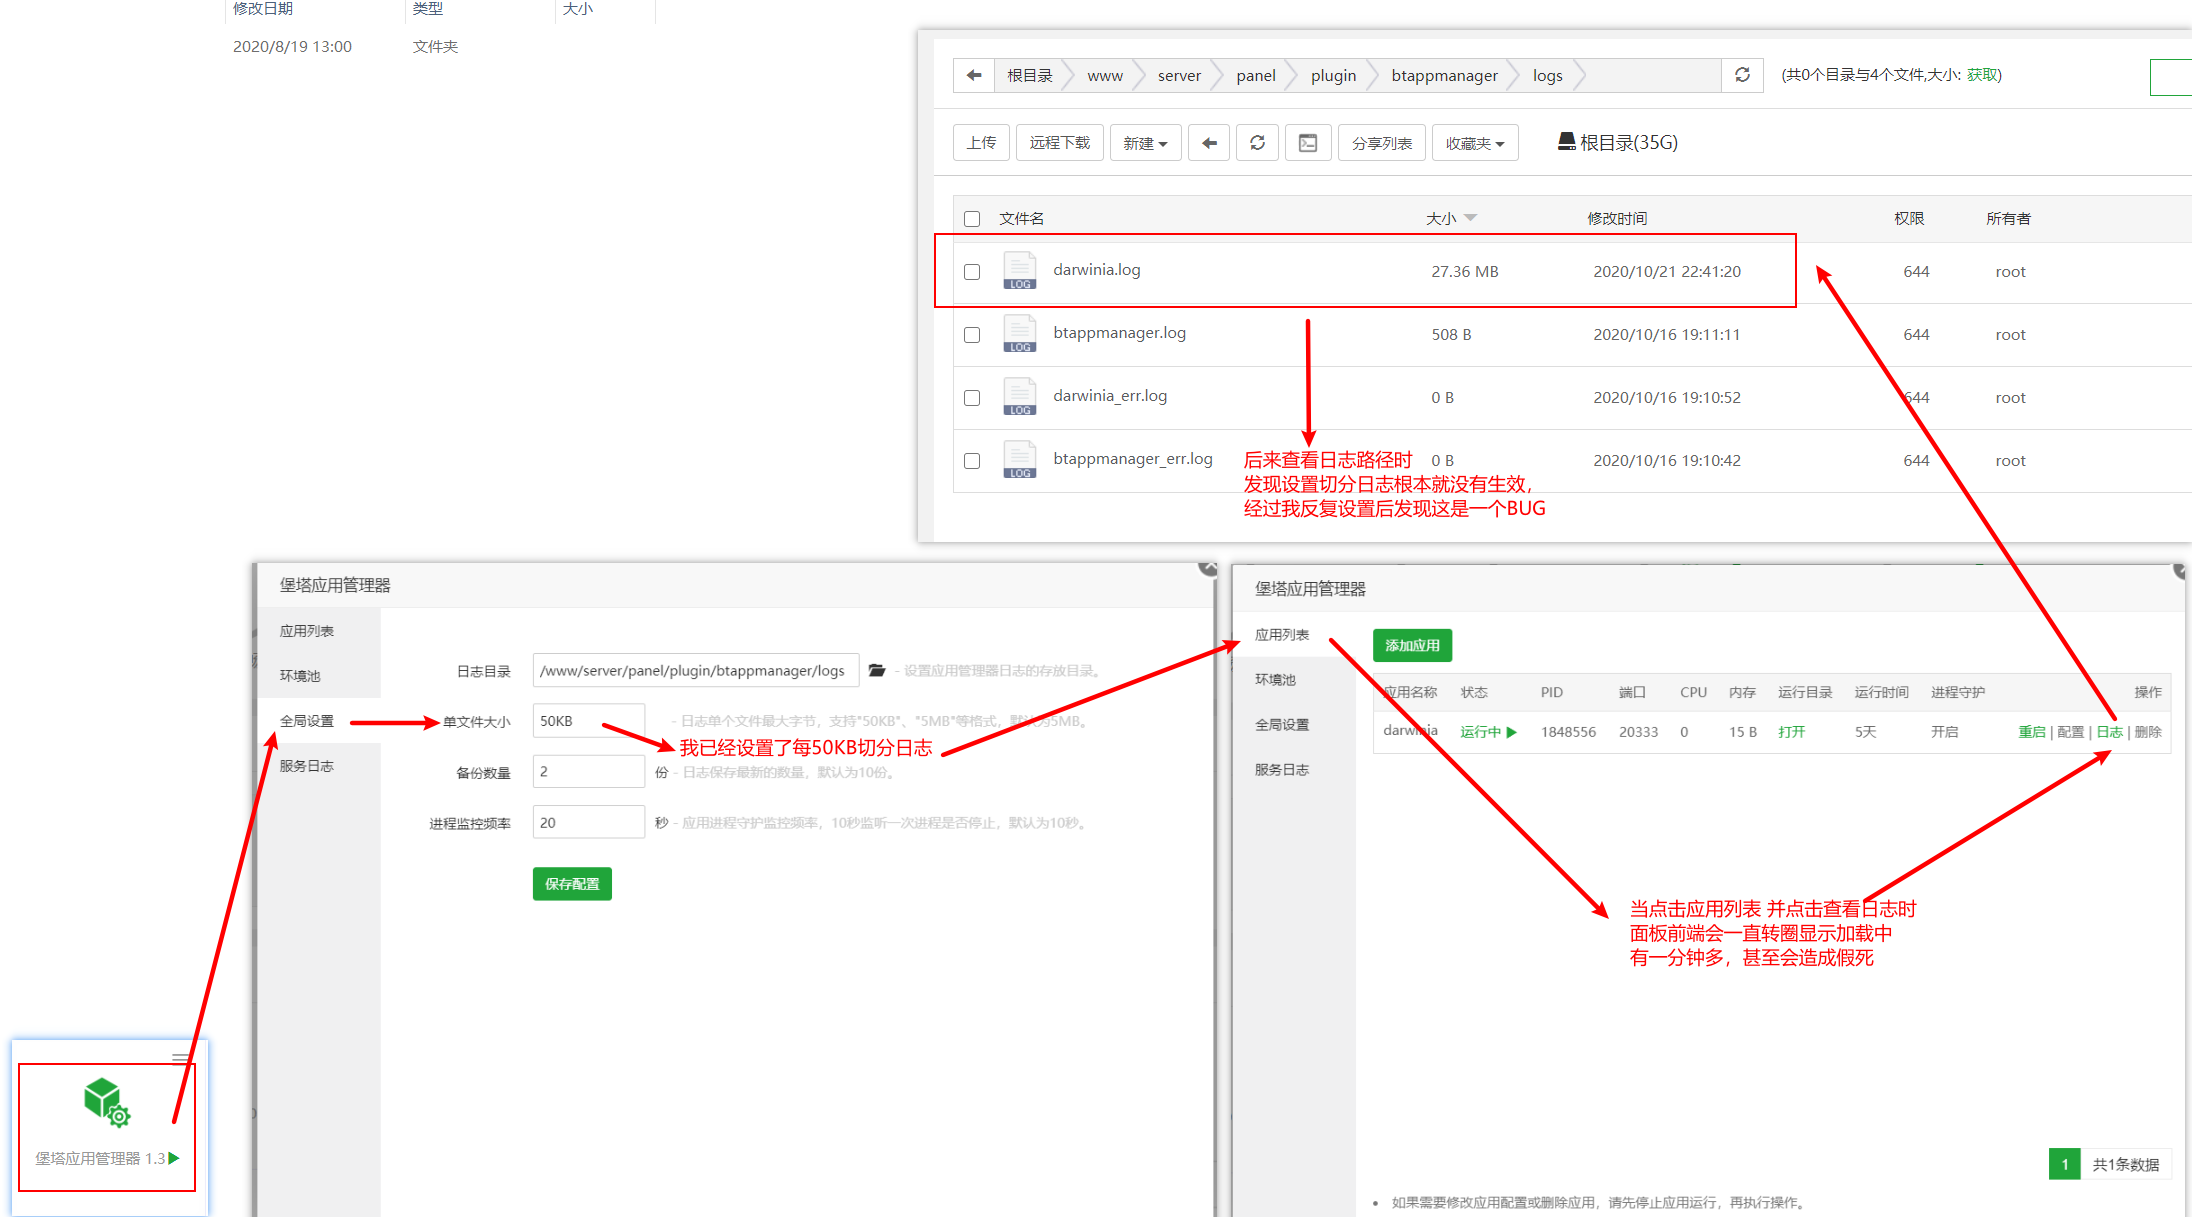Open 全局设置 tab in right app window

[1282, 725]
